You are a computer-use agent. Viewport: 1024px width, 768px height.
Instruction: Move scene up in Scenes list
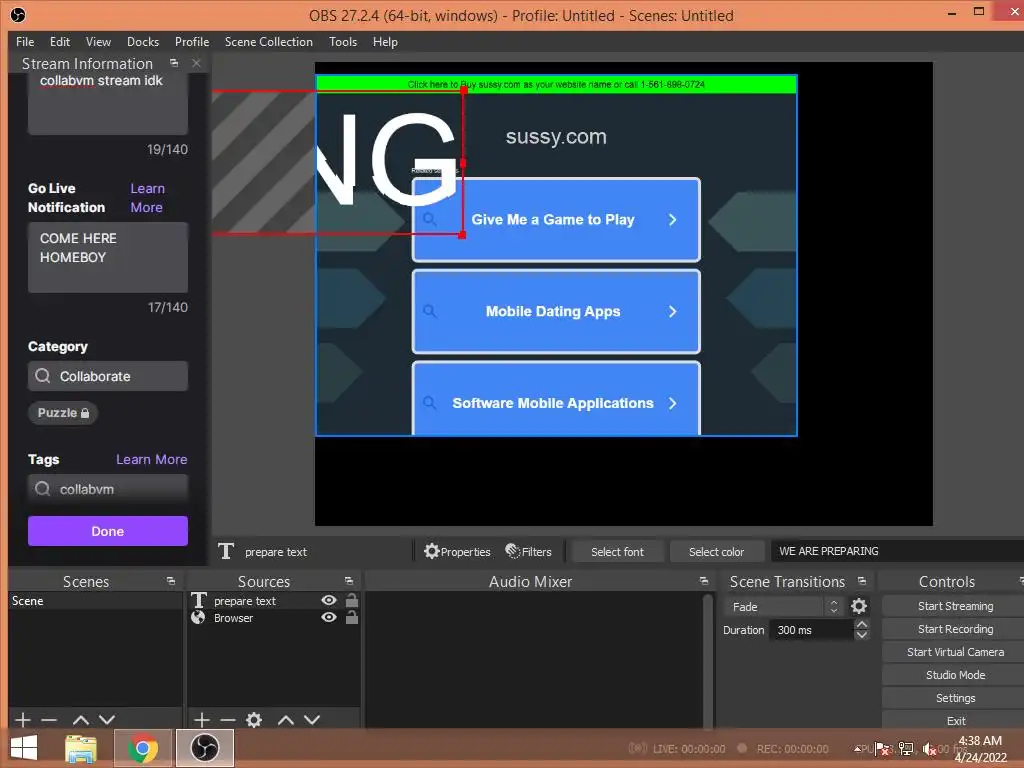pyautogui.click(x=80, y=720)
